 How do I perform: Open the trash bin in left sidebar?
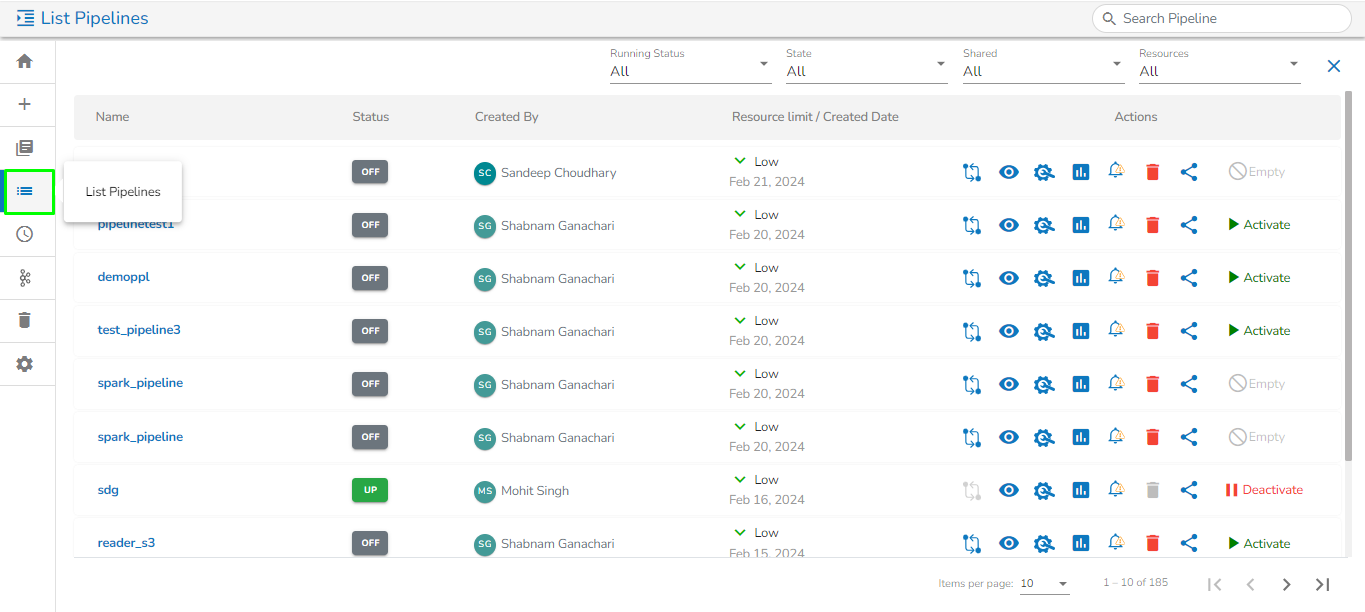25,320
